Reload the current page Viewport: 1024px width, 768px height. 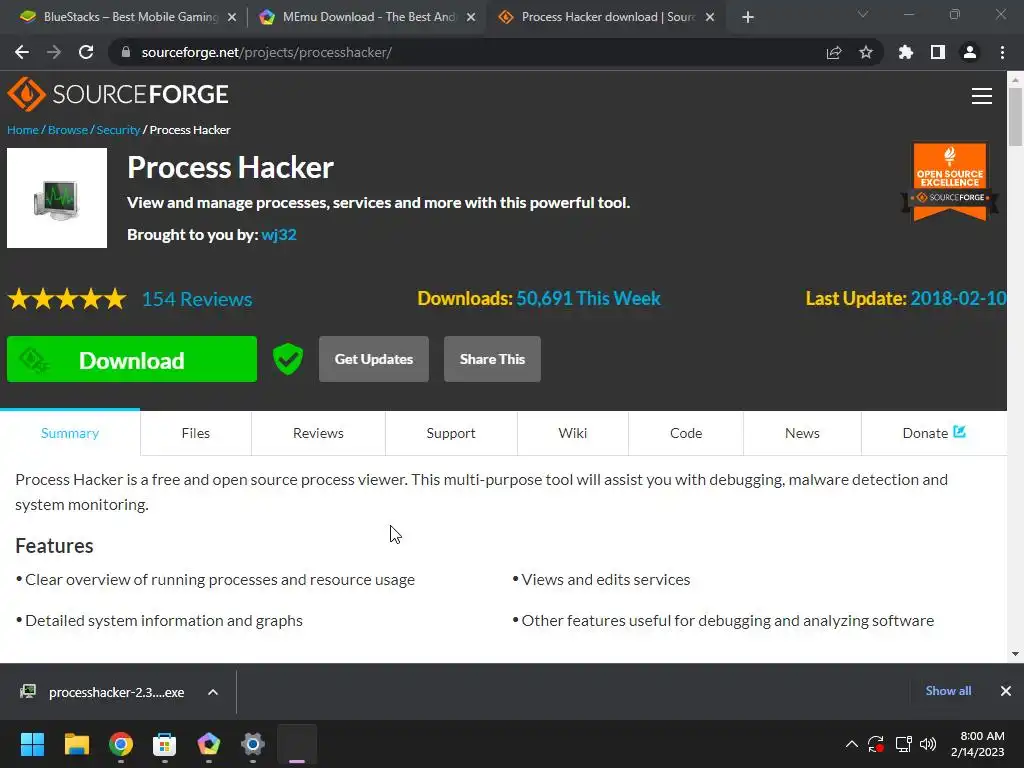pos(86,52)
